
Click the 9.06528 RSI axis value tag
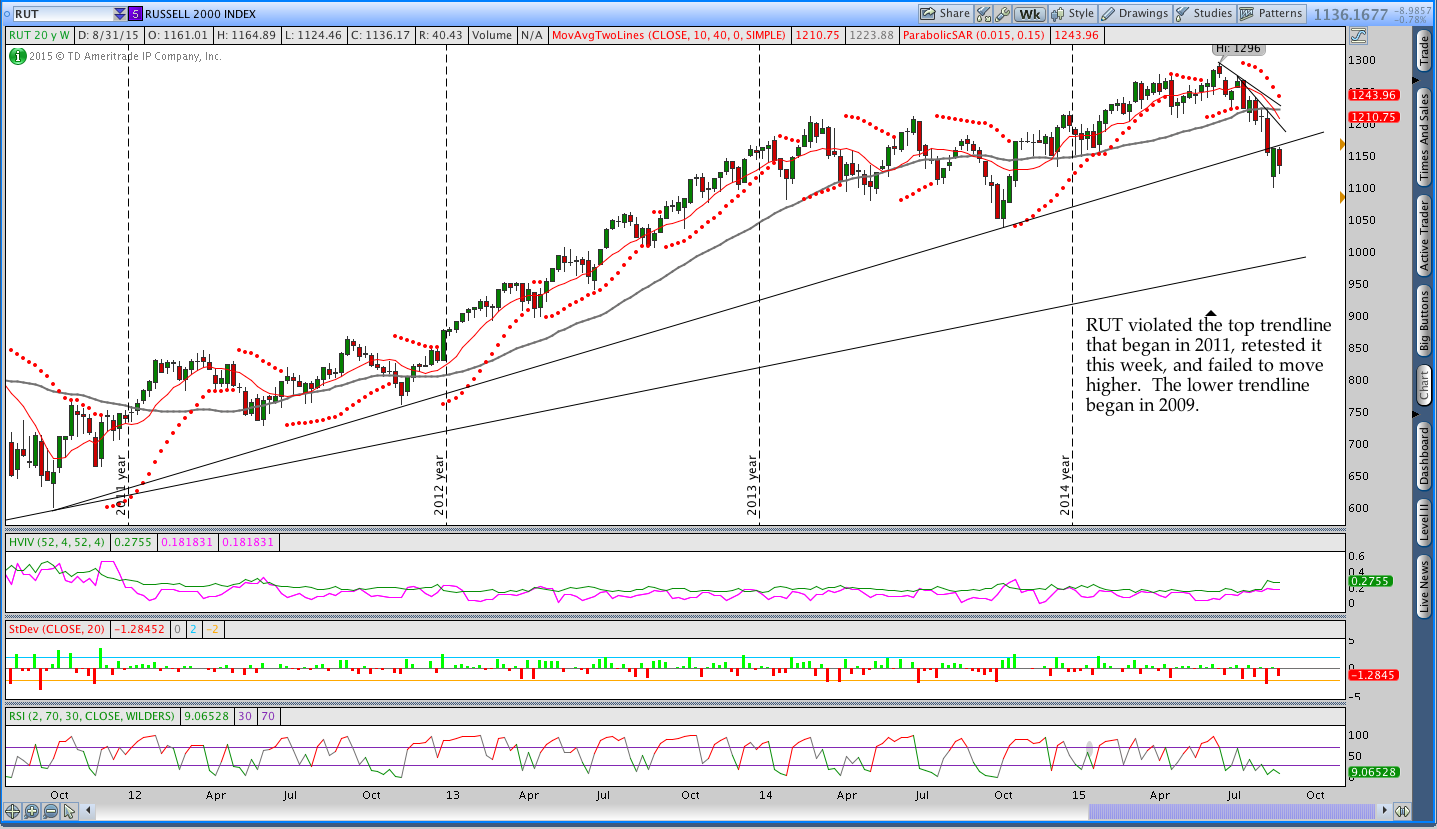click(1373, 772)
